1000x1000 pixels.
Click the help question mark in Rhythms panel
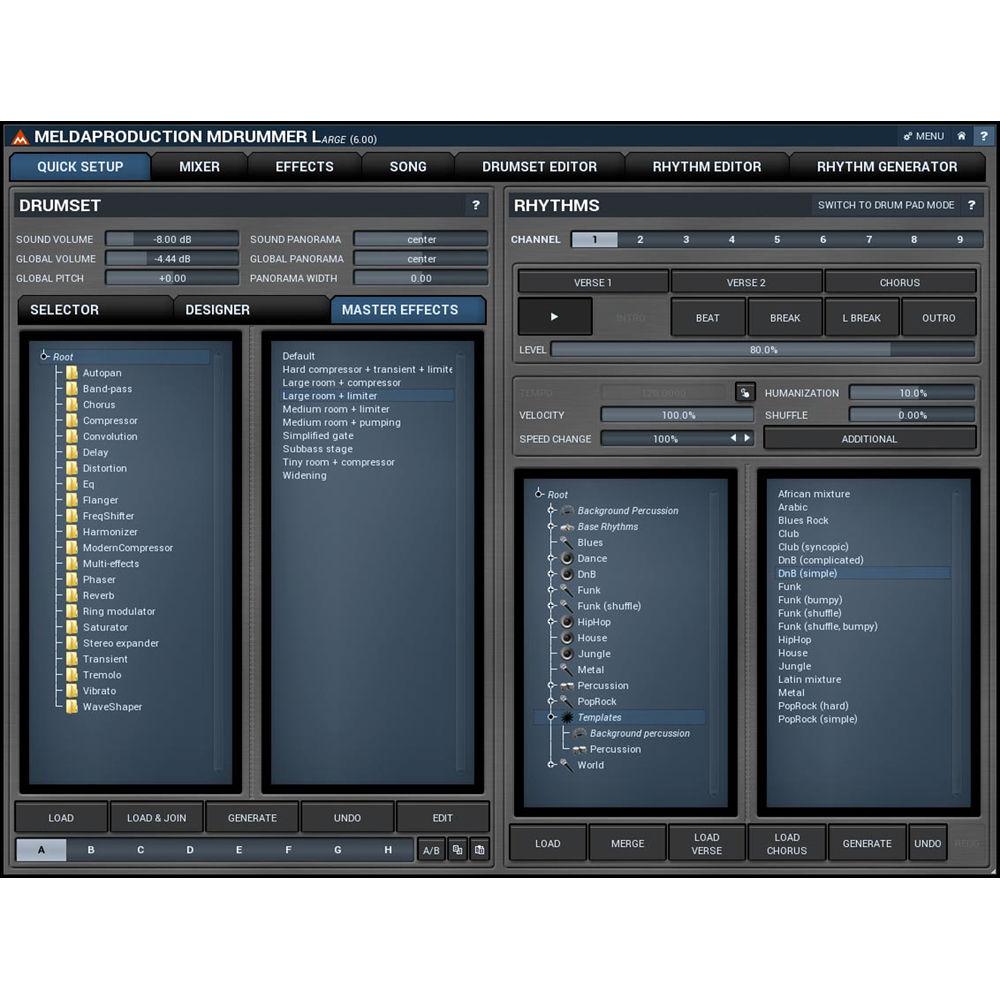971,205
